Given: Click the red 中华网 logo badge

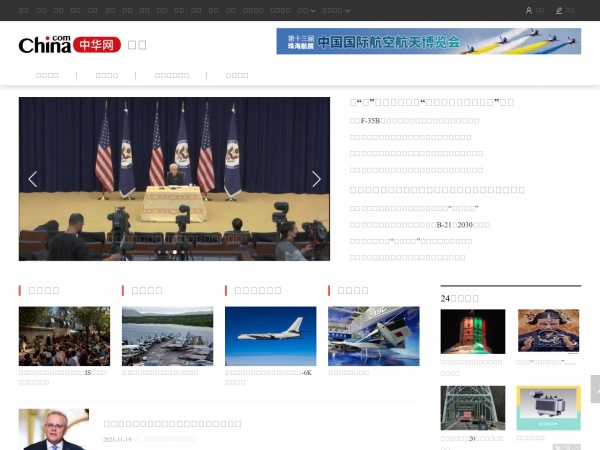Looking at the screenshot, I should coord(97,45).
